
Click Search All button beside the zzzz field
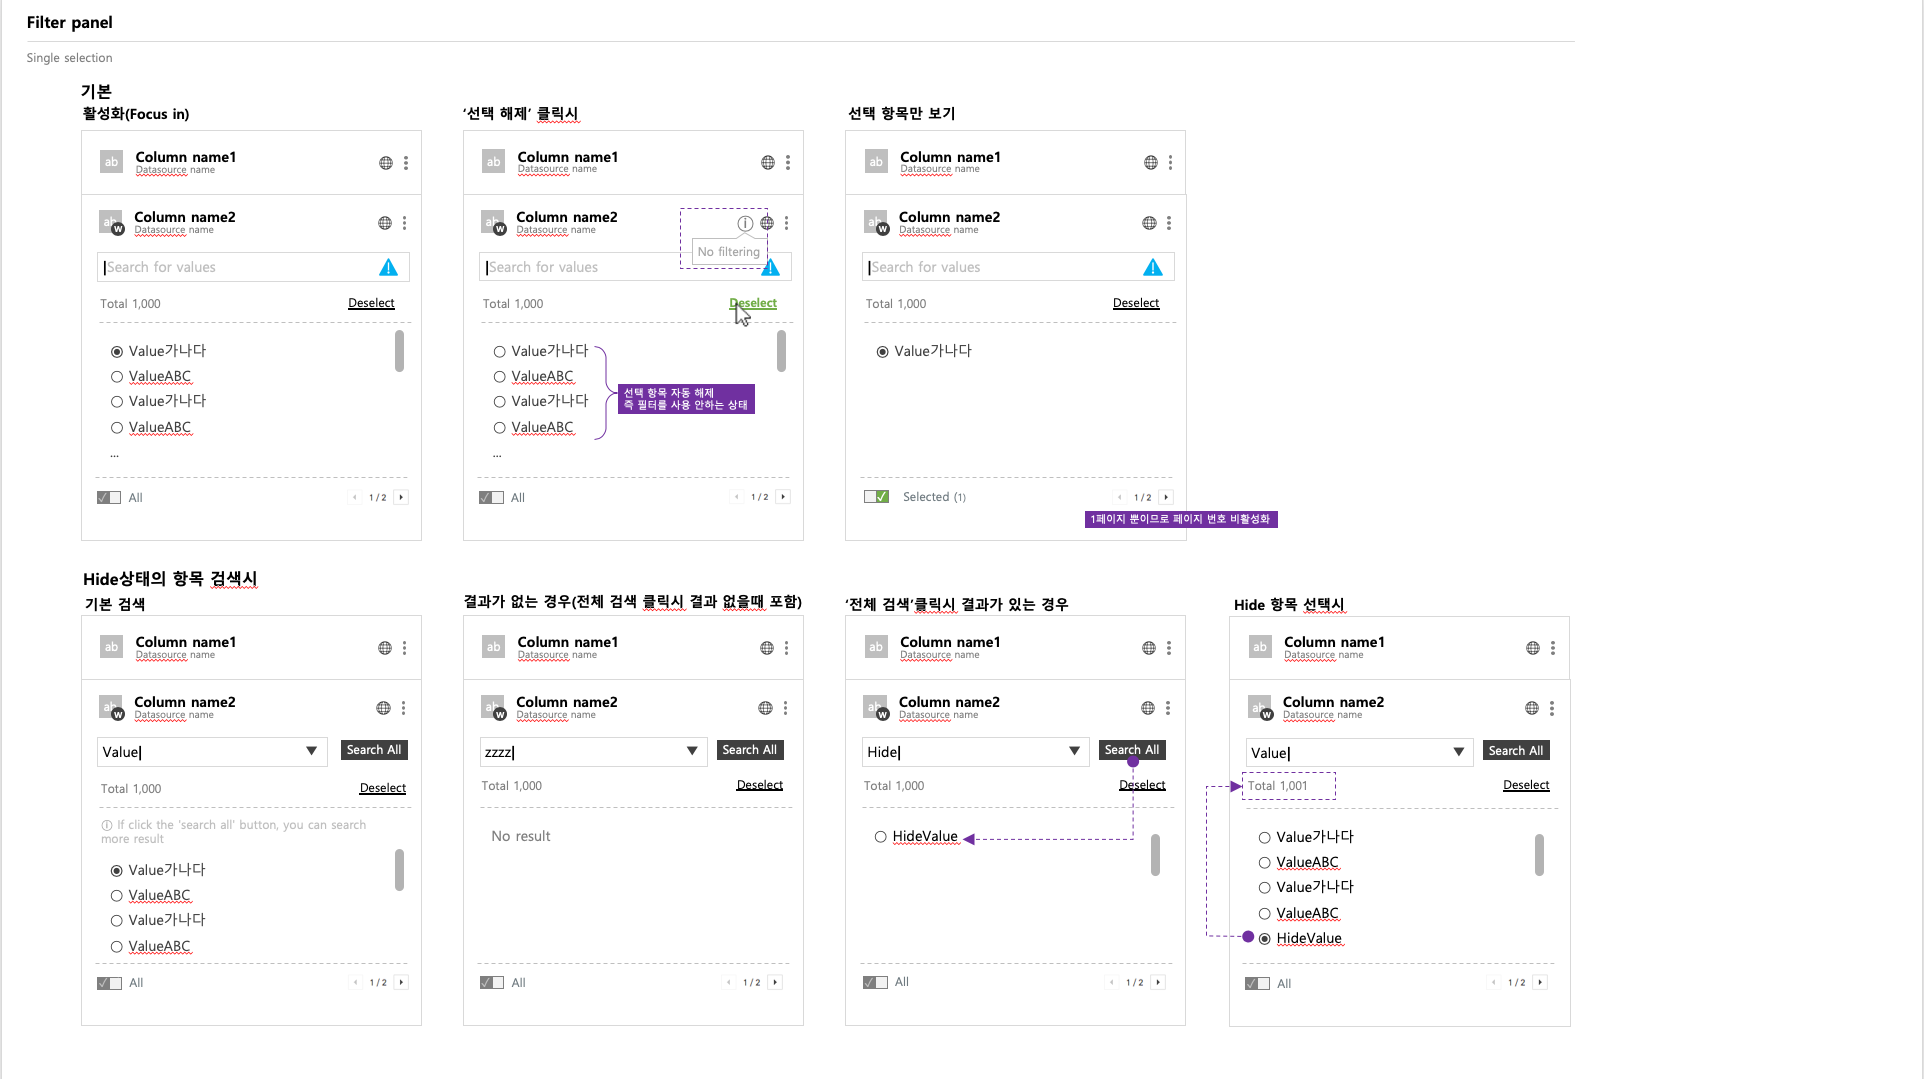[749, 750]
